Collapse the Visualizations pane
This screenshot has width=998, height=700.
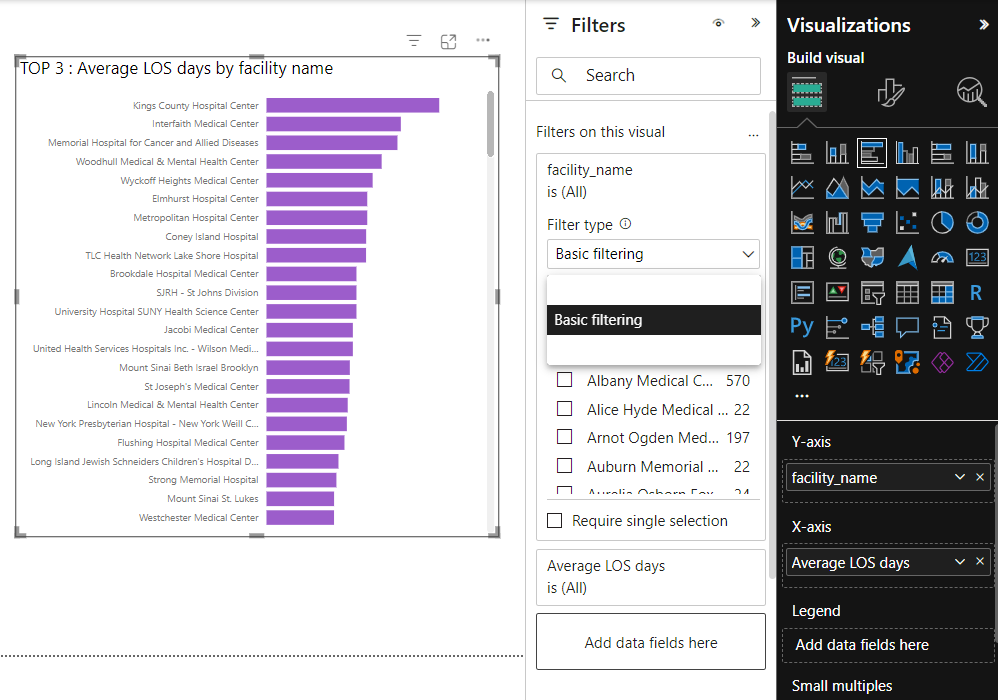(x=983, y=25)
